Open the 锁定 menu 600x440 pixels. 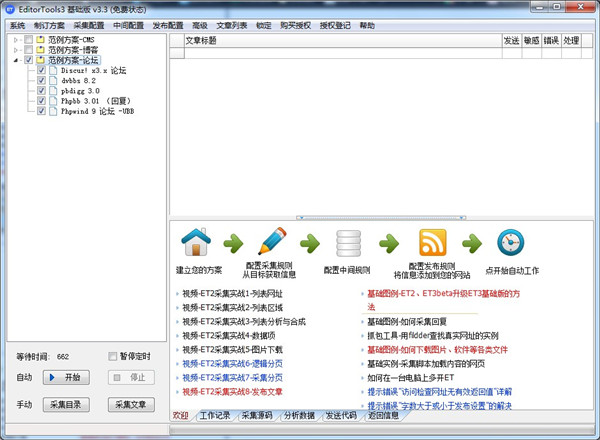264,26
